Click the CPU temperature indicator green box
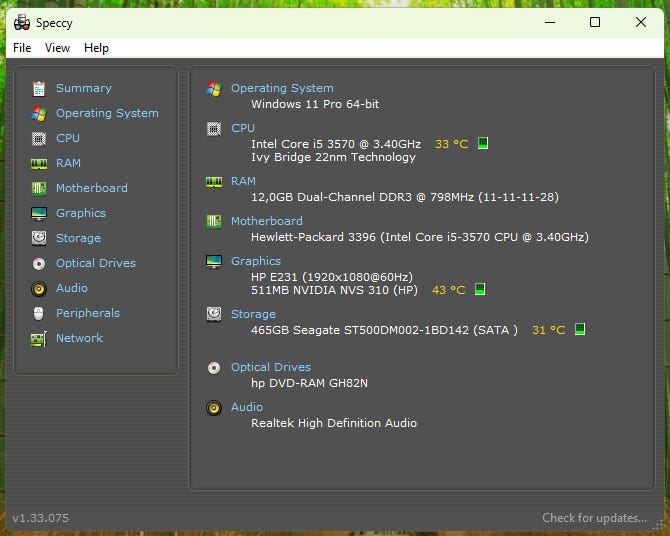This screenshot has height=536, width=670. (x=483, y=143)
